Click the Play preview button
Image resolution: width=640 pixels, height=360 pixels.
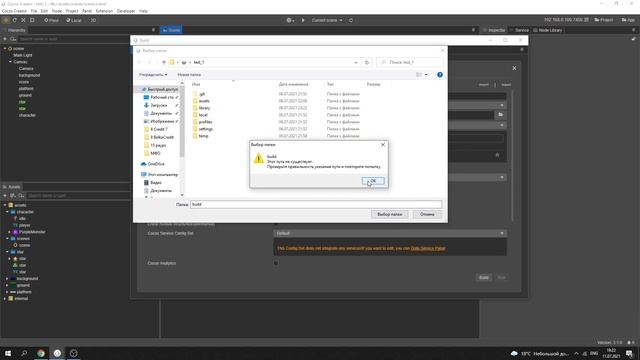pyautogui.click(x=303, y=20)
